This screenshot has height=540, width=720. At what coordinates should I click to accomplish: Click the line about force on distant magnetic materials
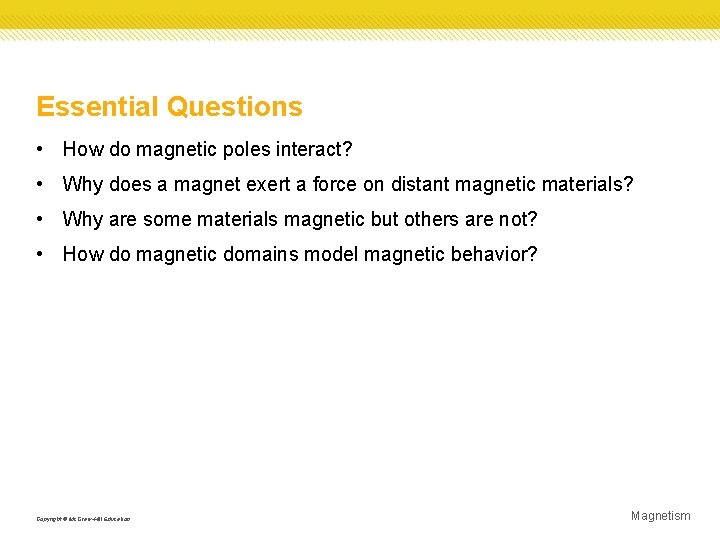[348, 185]
